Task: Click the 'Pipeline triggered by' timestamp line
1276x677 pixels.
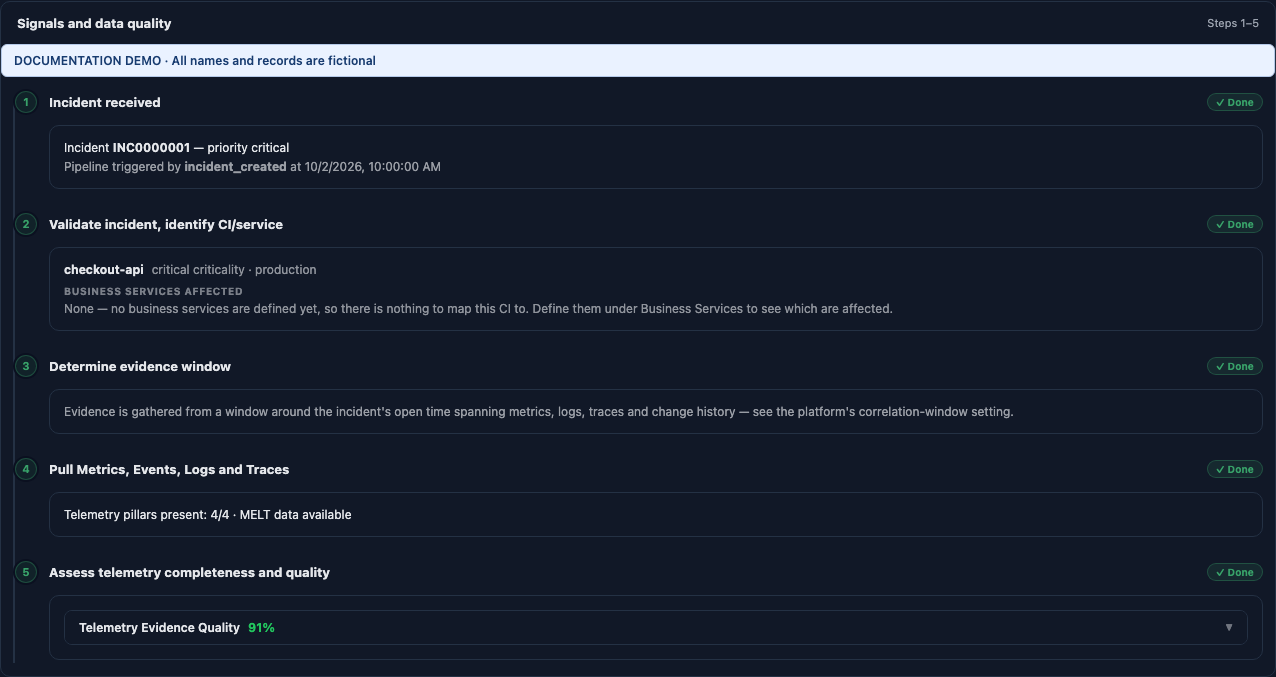Action: pyautogui.click(x=252, y=167)
